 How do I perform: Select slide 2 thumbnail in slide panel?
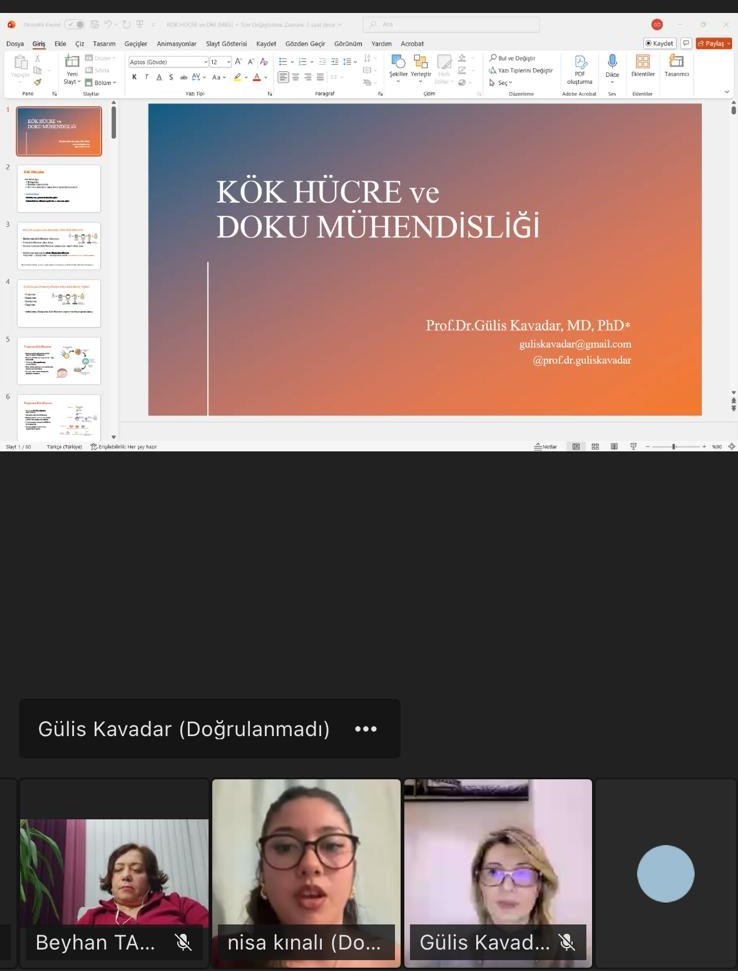[x=59, y=188]
